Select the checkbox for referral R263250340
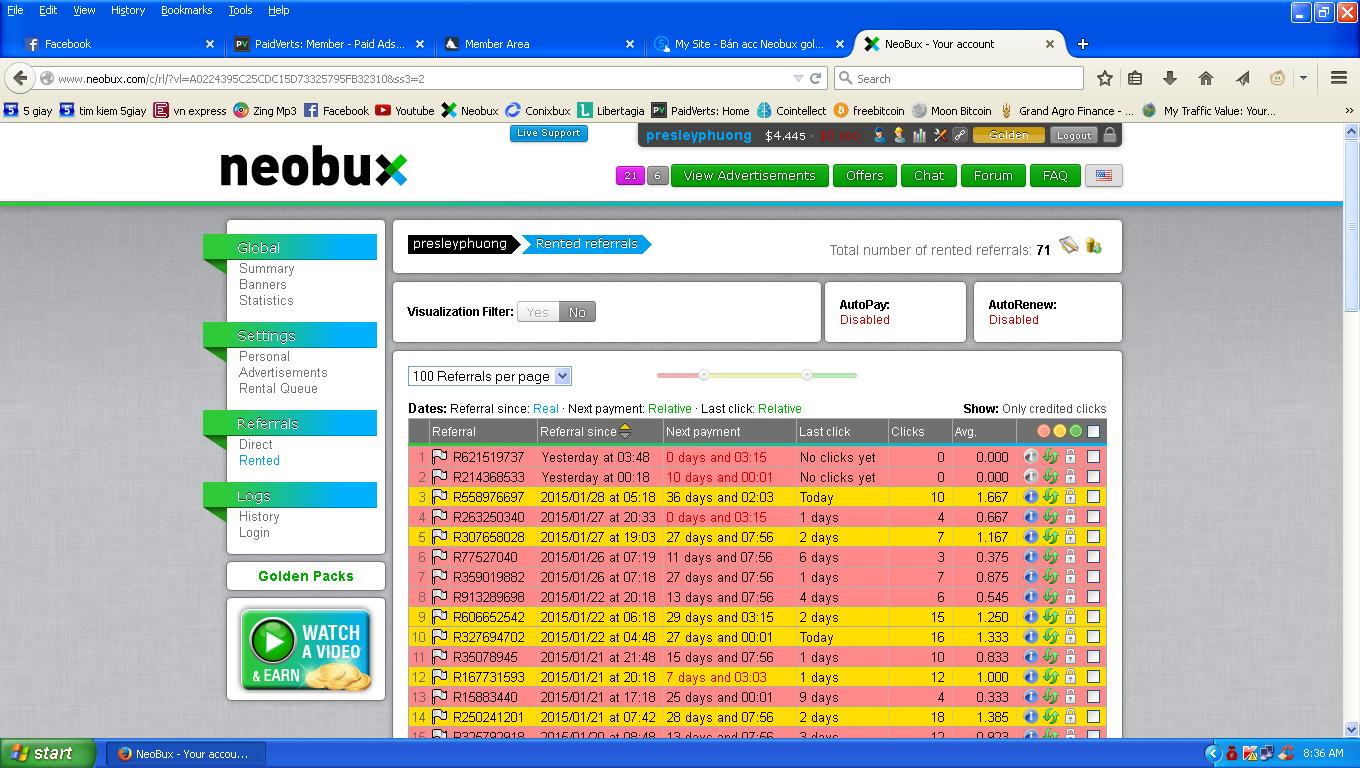Screen dimensions: 1360x768 pyautogui.click(x=1093, y=517)
